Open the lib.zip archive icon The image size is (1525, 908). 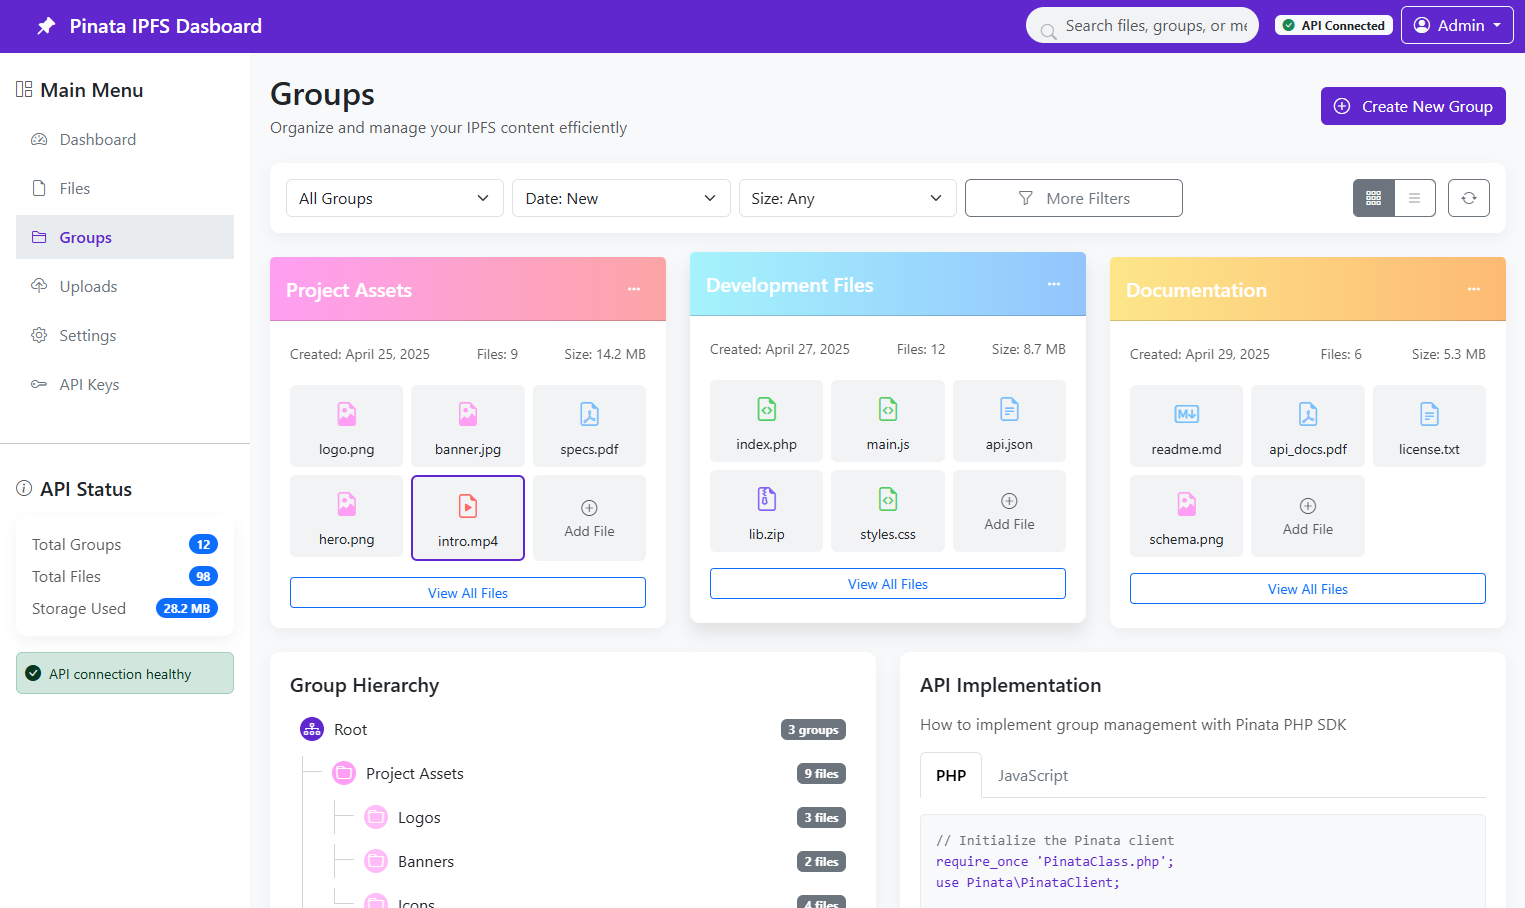pyautogui.click(x=766, y=499)
